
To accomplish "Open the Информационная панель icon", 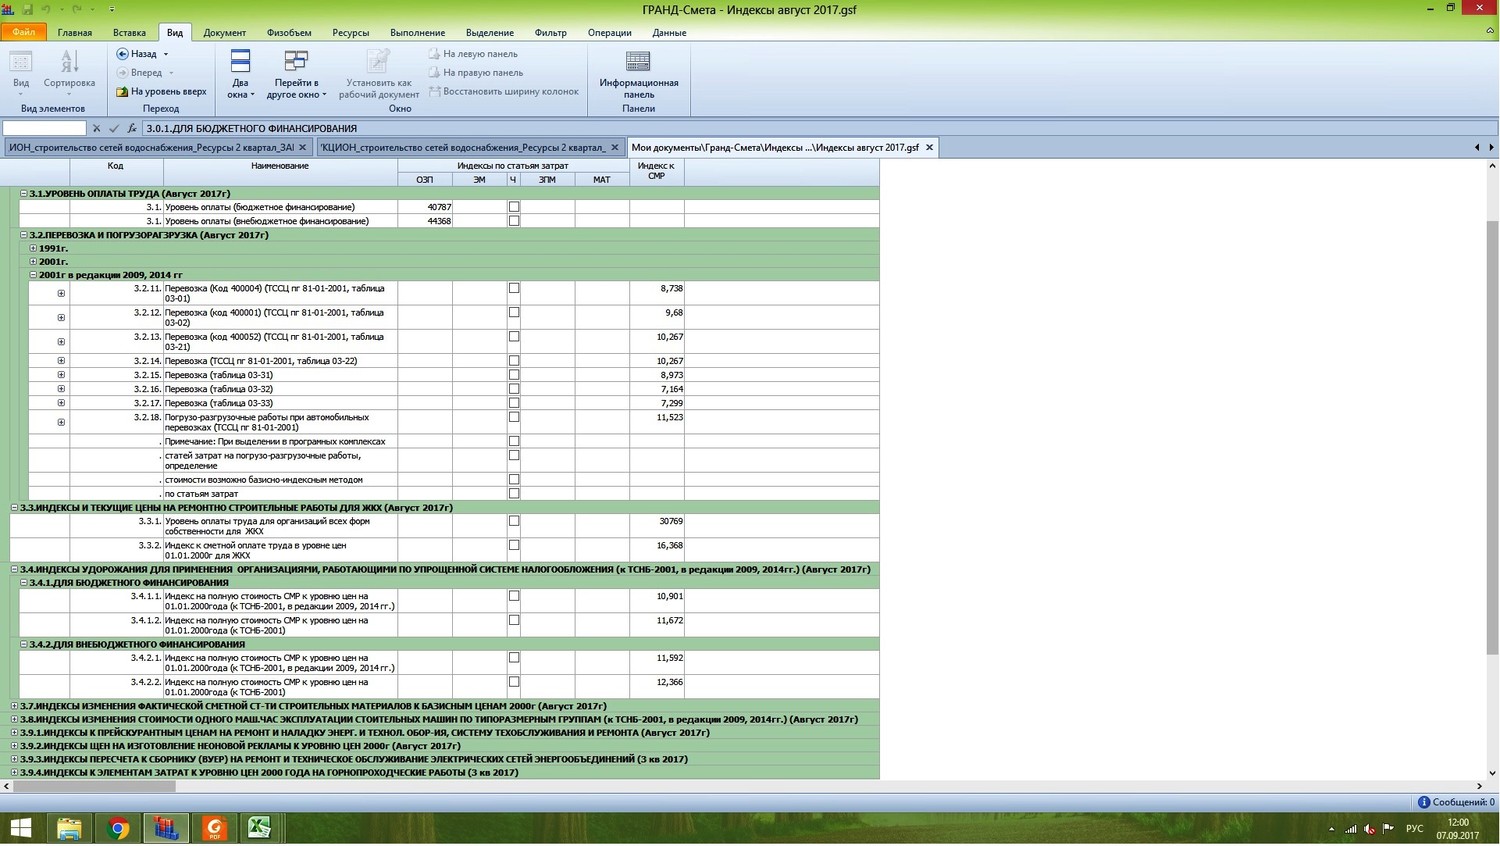I will coord(638,62).
